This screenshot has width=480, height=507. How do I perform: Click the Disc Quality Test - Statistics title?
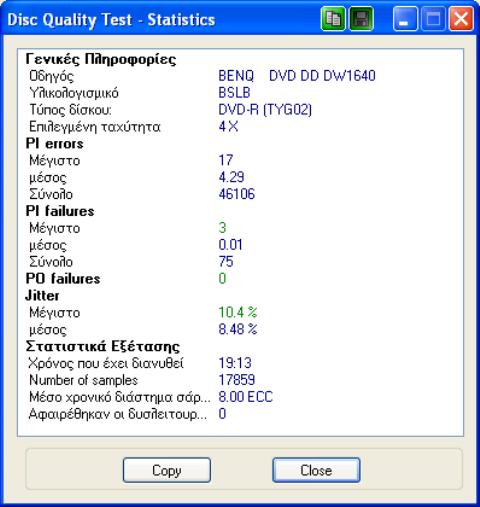point(111,20)
